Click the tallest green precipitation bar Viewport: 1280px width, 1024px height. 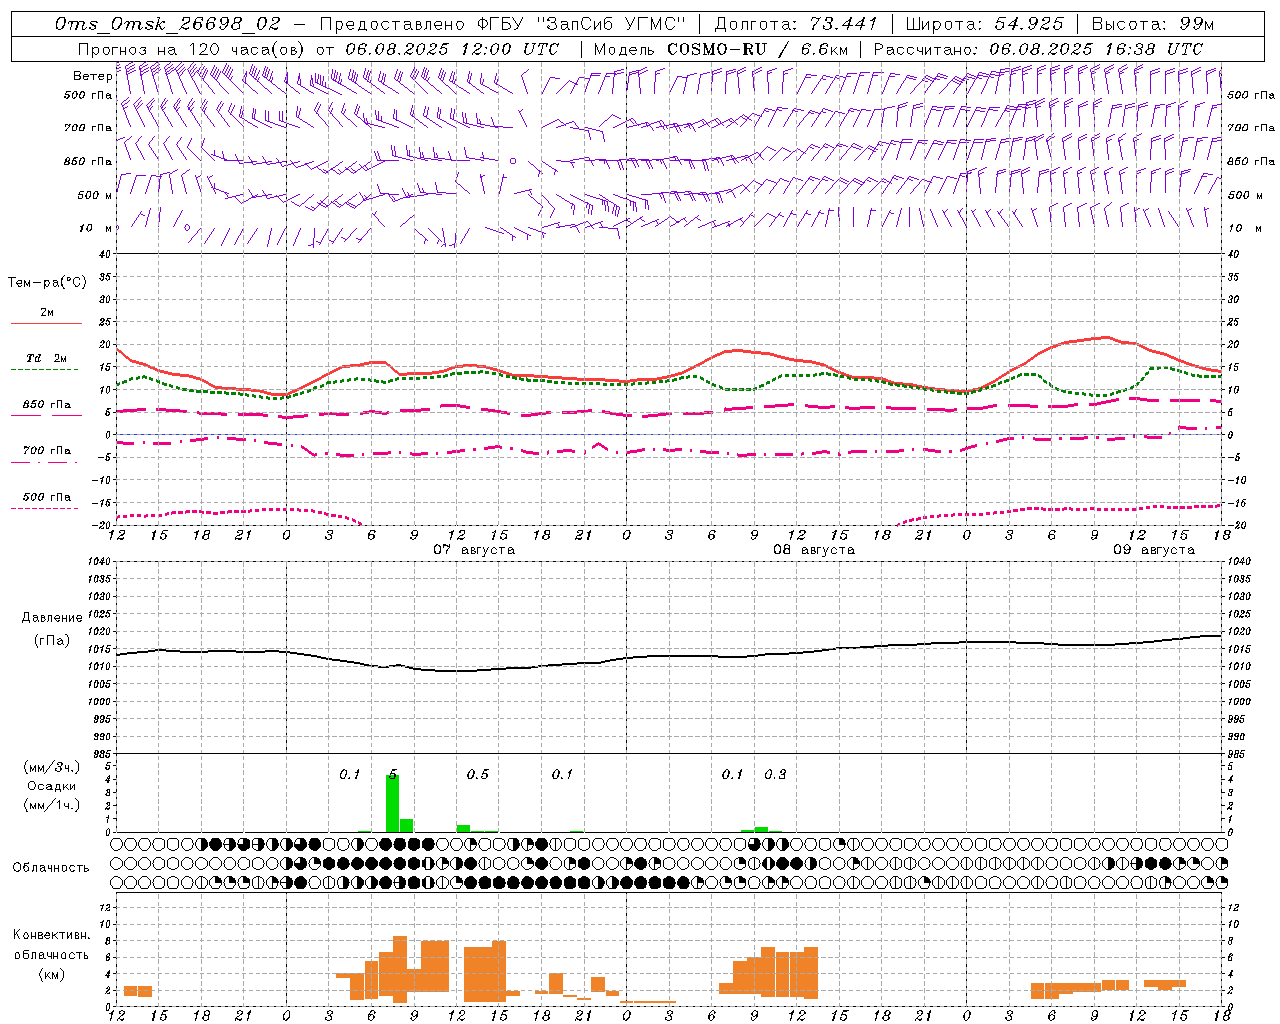(393, 803)
